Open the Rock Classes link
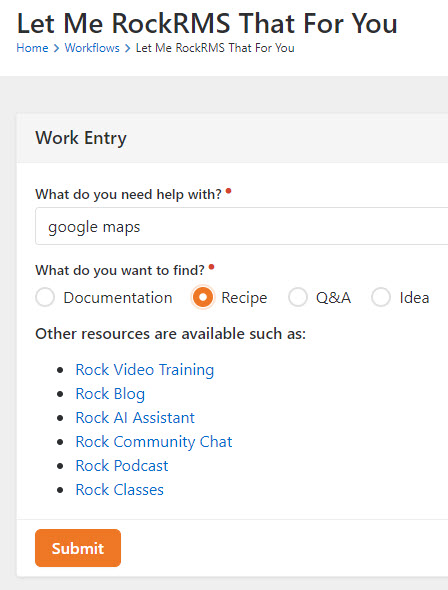Viewport: 448px width, 590px height. (x=120, y=490)
